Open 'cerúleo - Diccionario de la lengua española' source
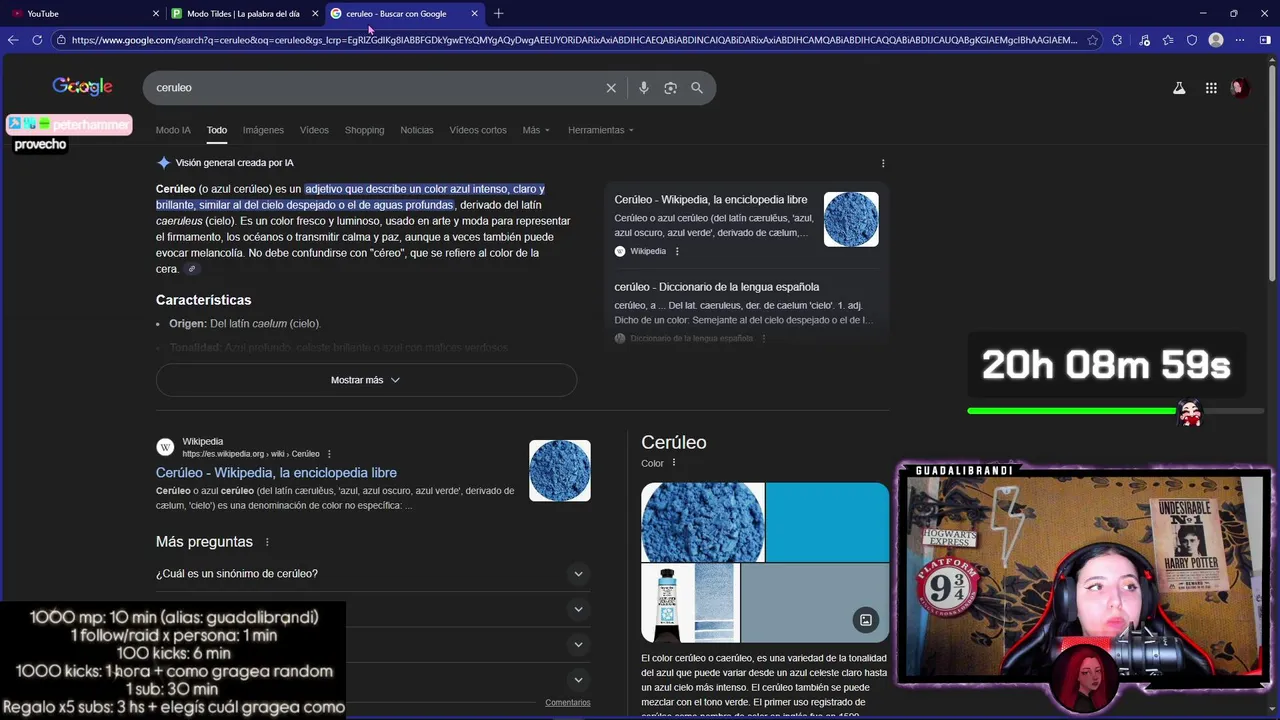This screenshot has width=1280, height=720. [716, 287]
